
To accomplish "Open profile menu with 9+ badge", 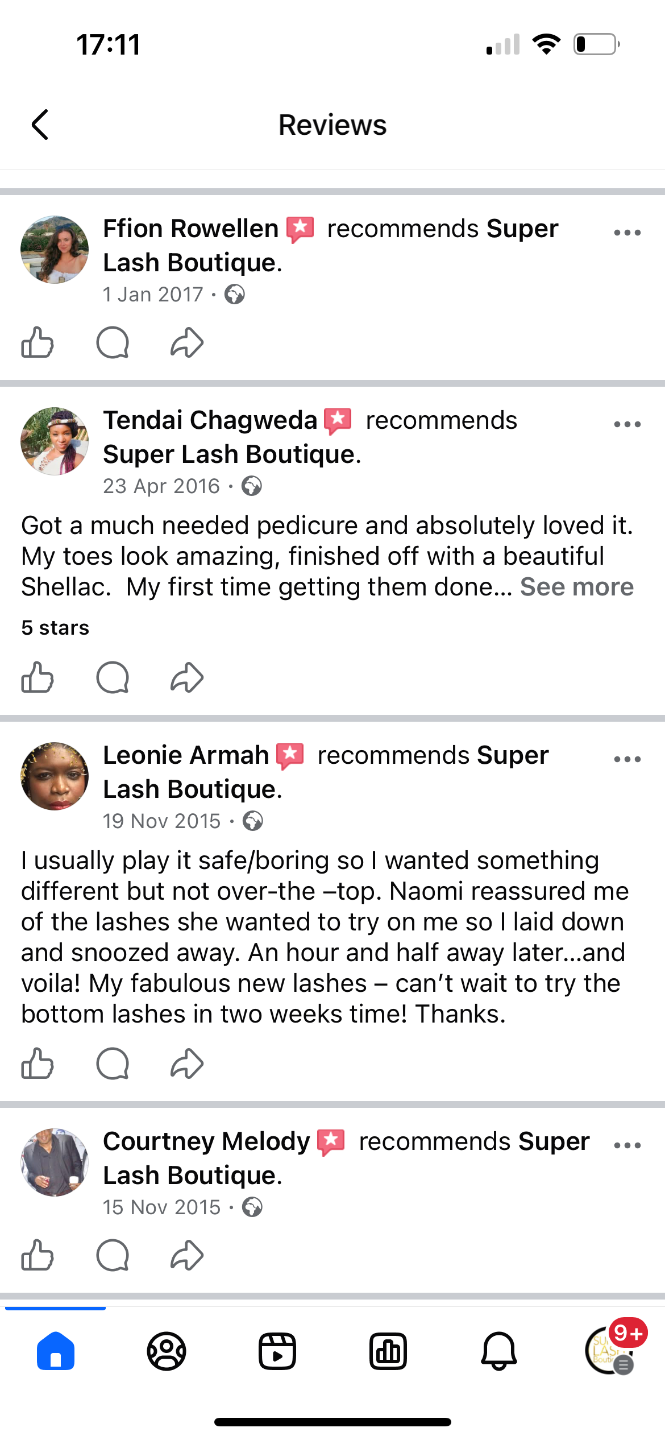I will (611, 1350).
